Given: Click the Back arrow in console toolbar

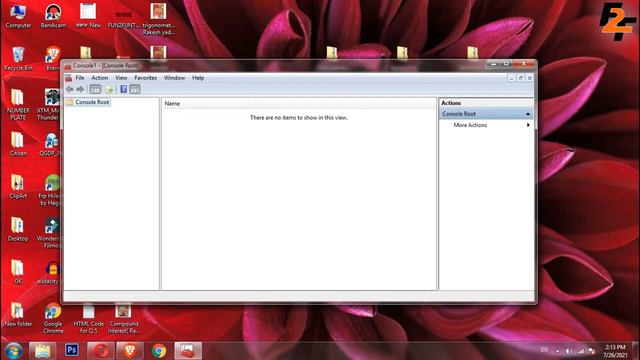Looking at the screenshot, I should pyautogui.click(x=70, y=89).
